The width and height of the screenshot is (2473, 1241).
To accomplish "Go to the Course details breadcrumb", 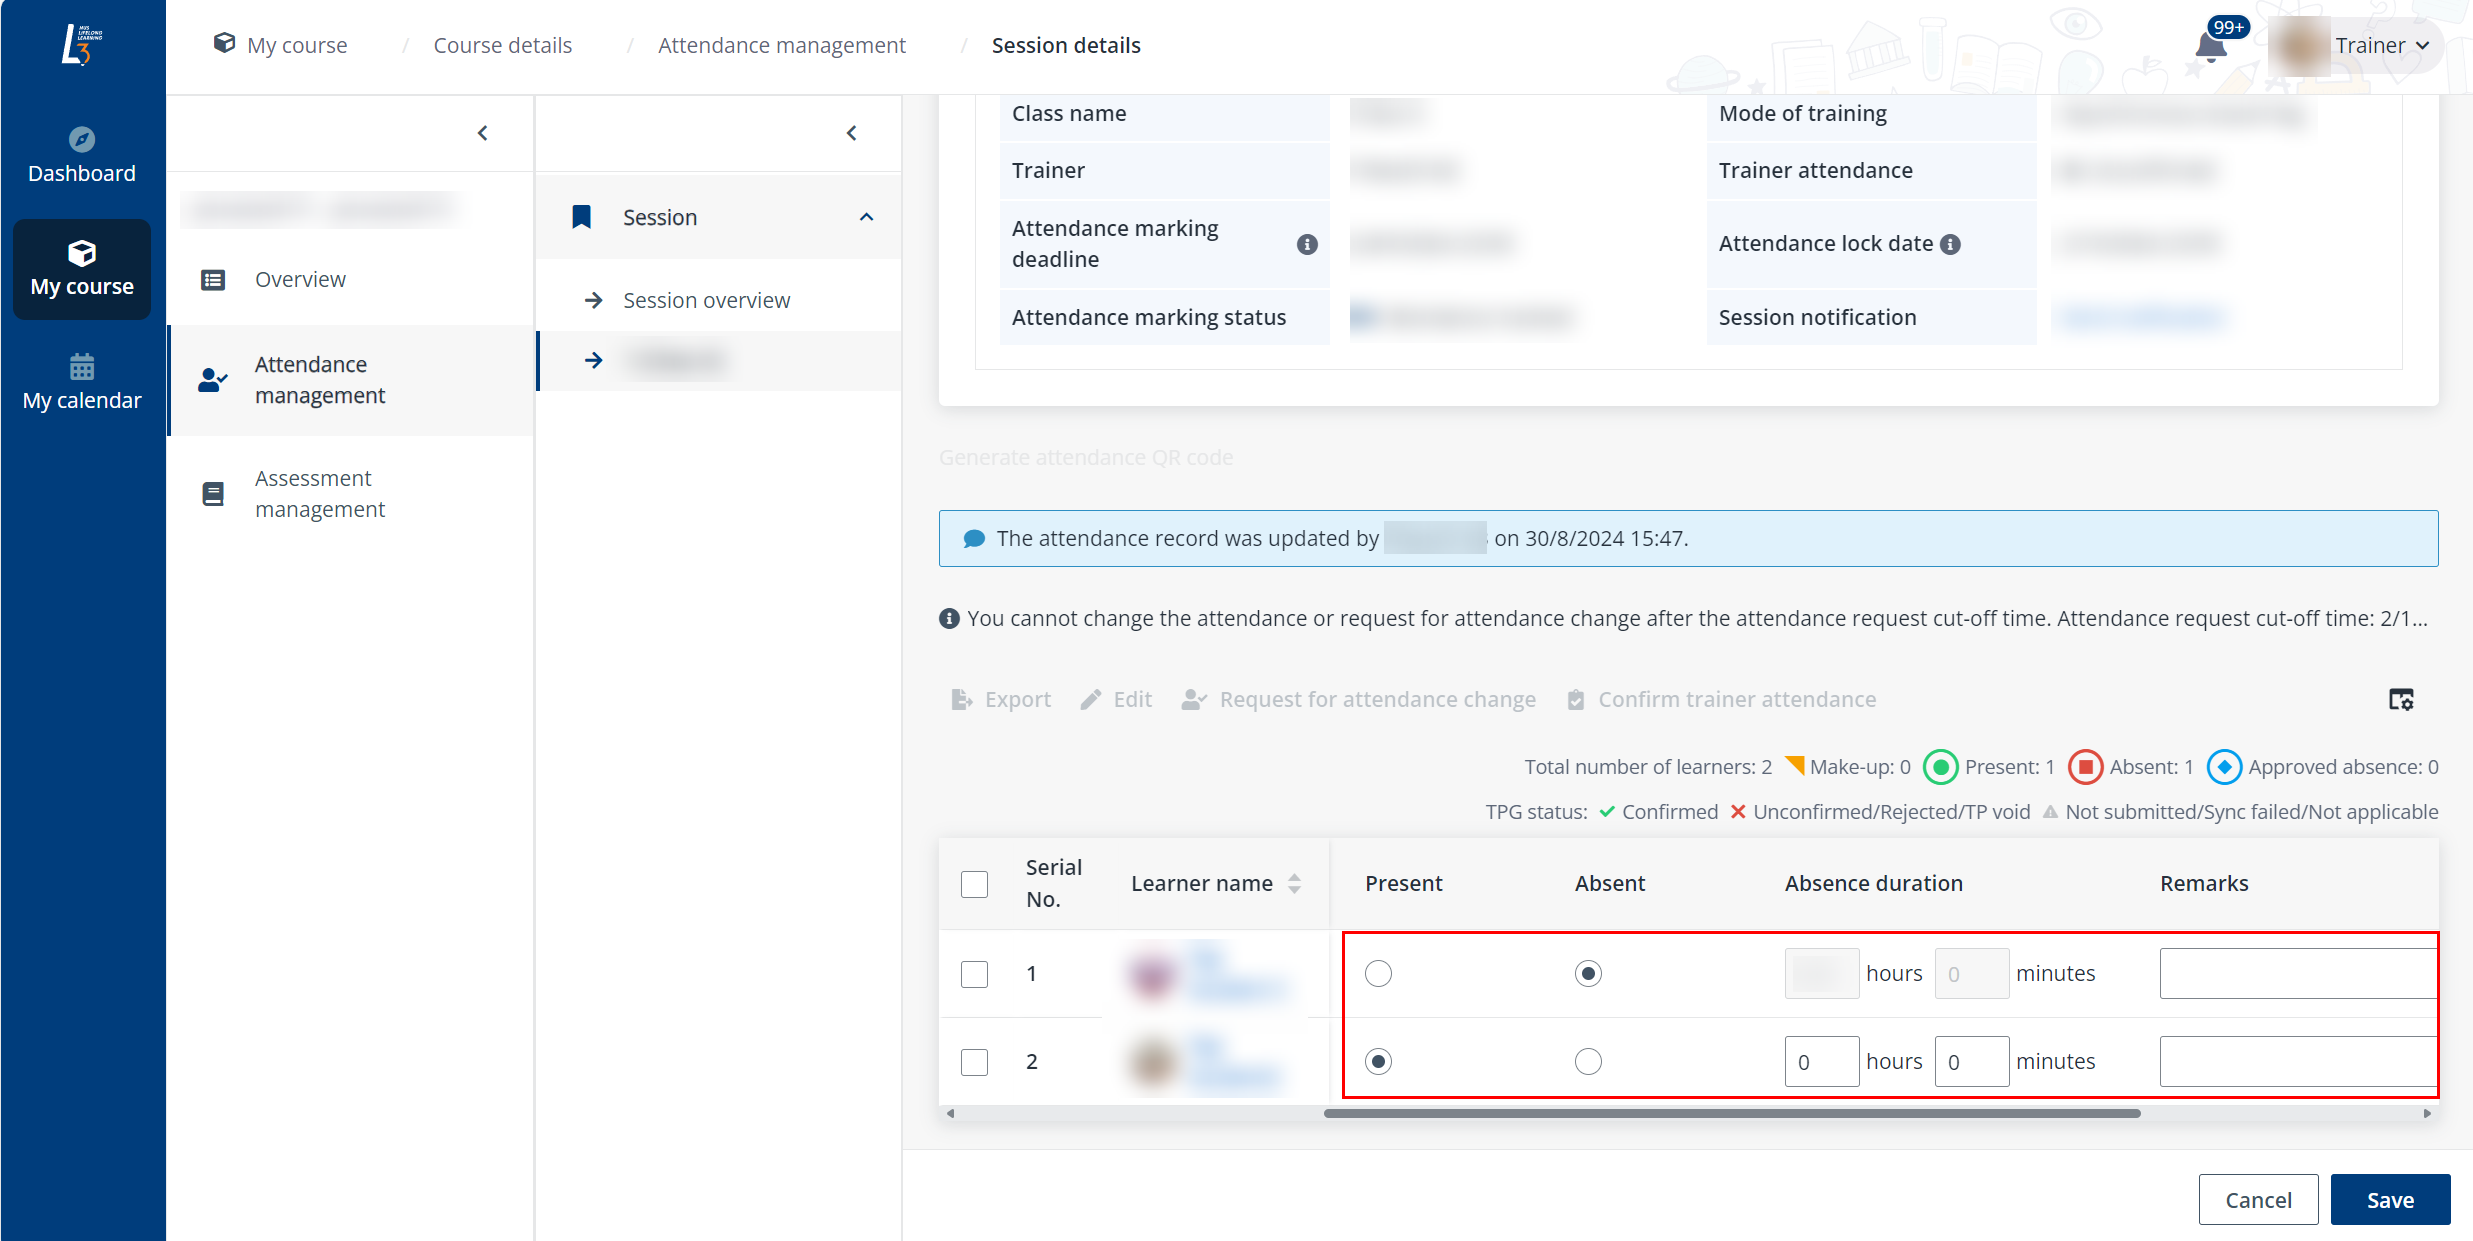I will (503, 46).
